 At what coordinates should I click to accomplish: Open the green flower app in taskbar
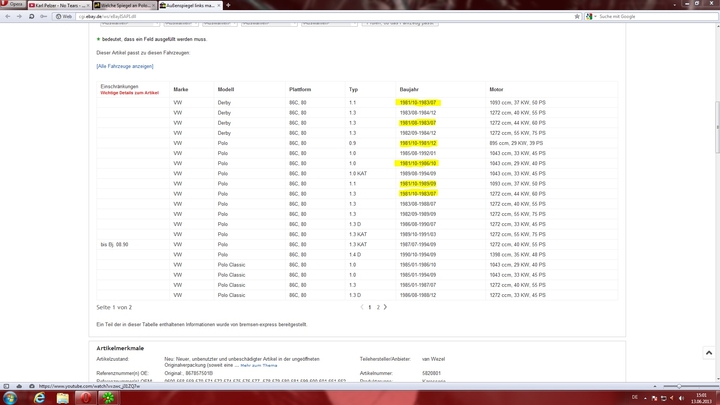[x=108, y=398]
